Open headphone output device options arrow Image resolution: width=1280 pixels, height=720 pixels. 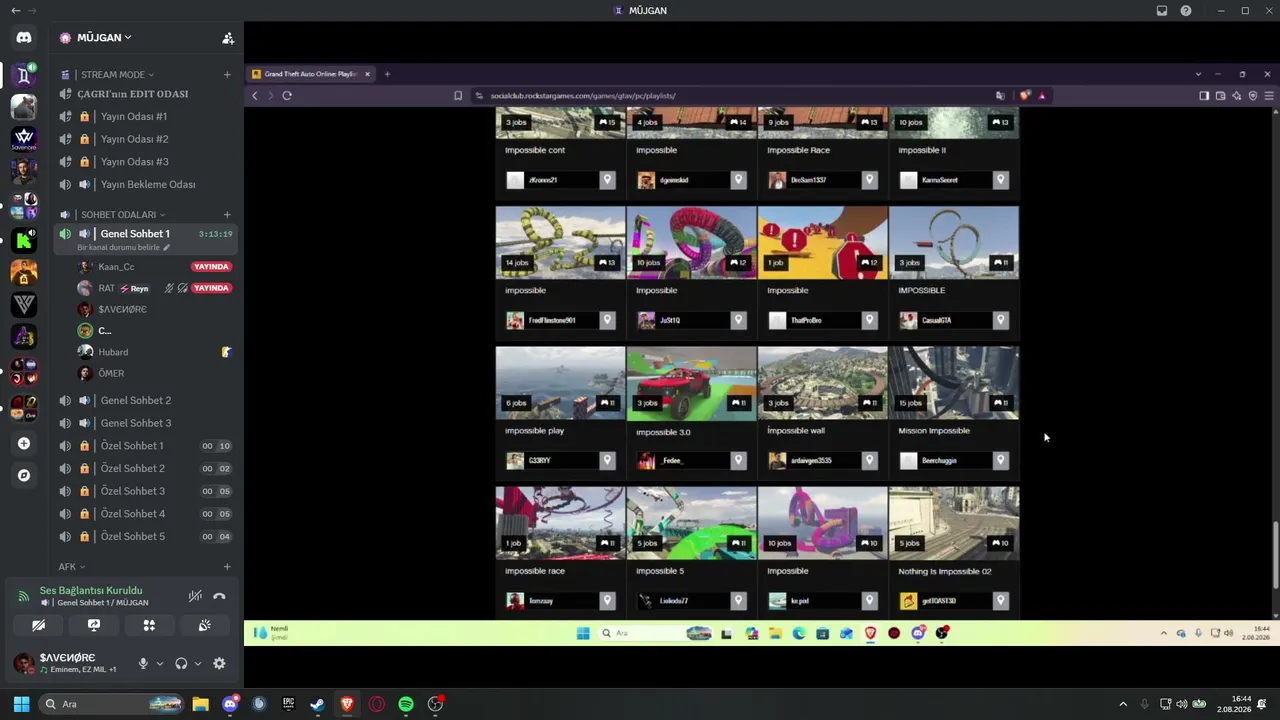tap(198, 663)
